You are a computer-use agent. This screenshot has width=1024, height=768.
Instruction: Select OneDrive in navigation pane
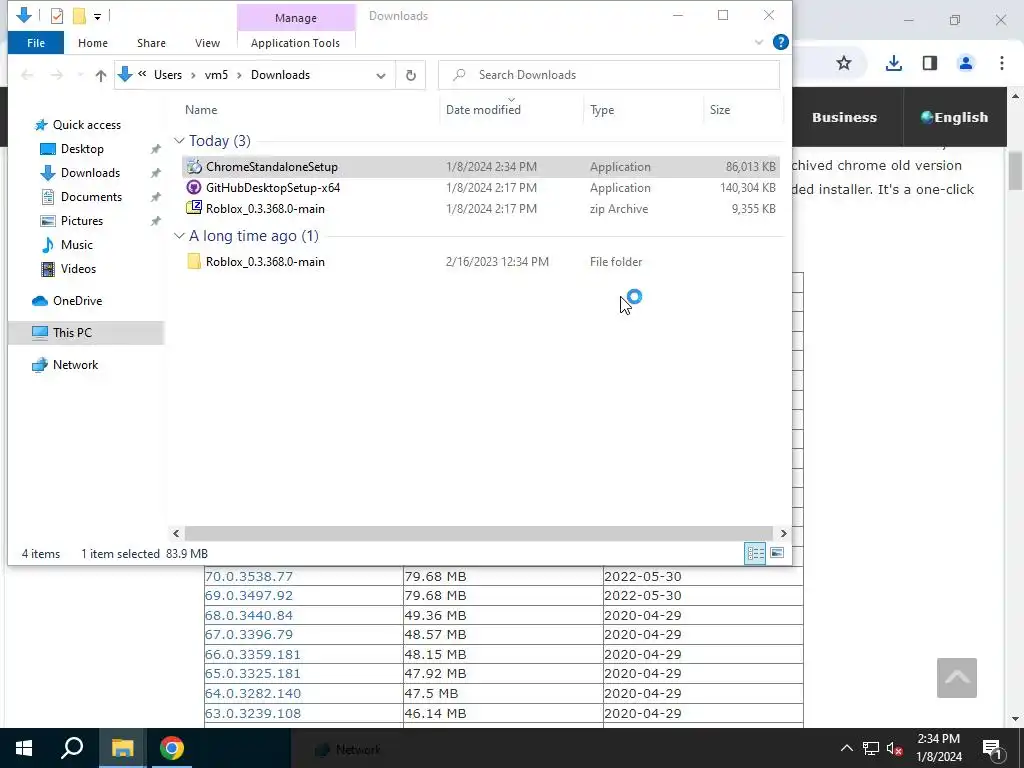(x=77, y=300)
